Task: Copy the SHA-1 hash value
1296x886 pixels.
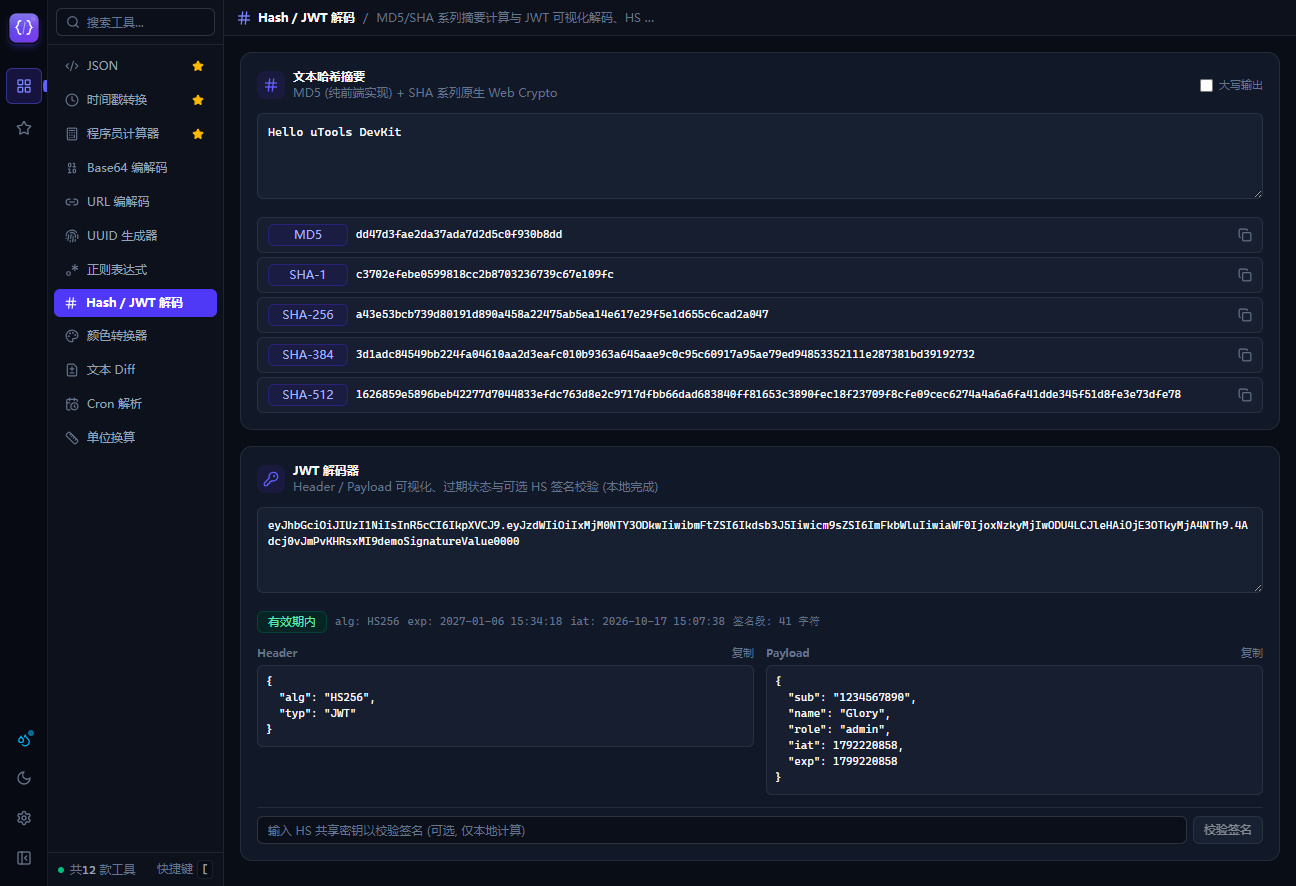Action: pos(1245,275)
